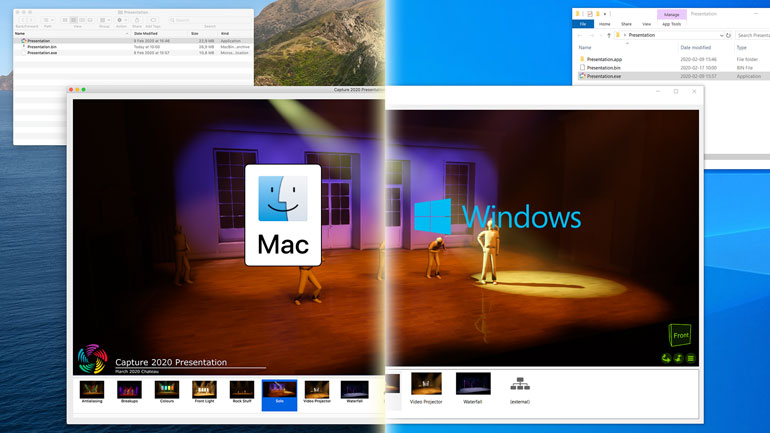The image size is (770, 433).
Task: Switch Finder to list view
Action: click(x=74, y=20)
